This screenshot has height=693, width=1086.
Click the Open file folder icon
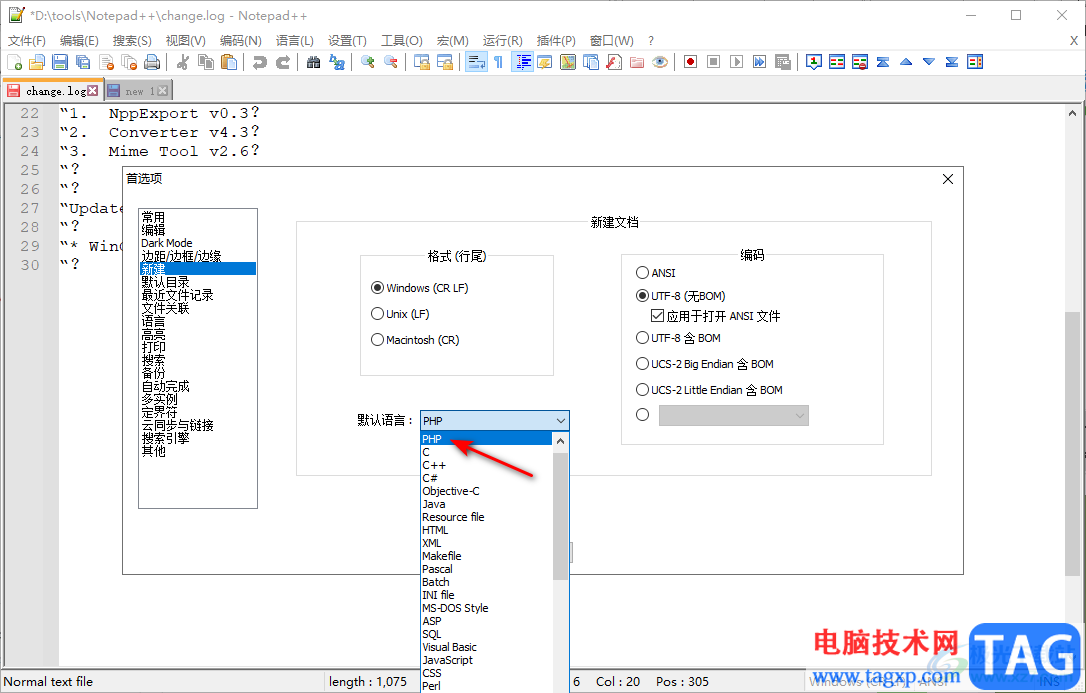pos(37,62)
